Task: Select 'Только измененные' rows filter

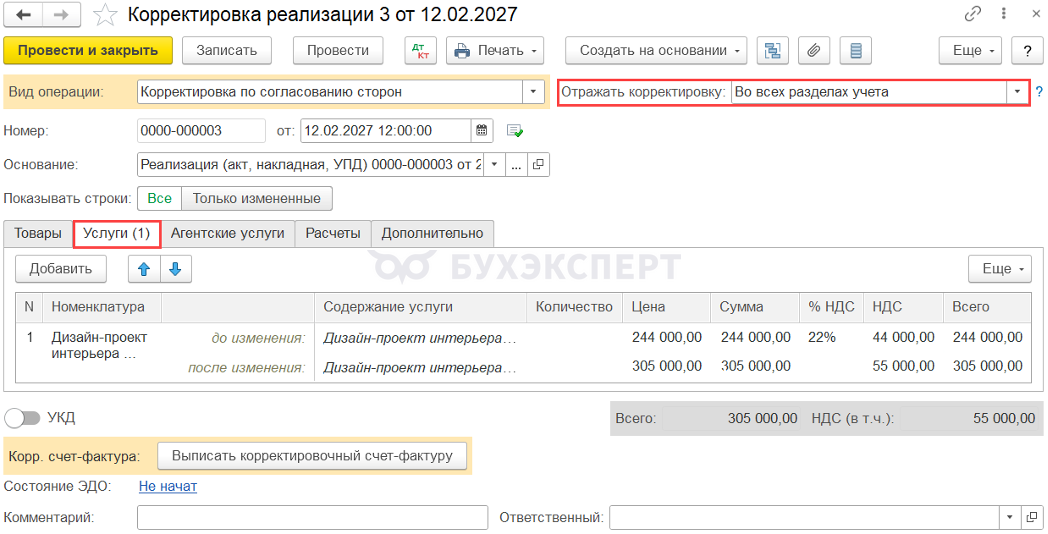Action: tap(257, 198)
